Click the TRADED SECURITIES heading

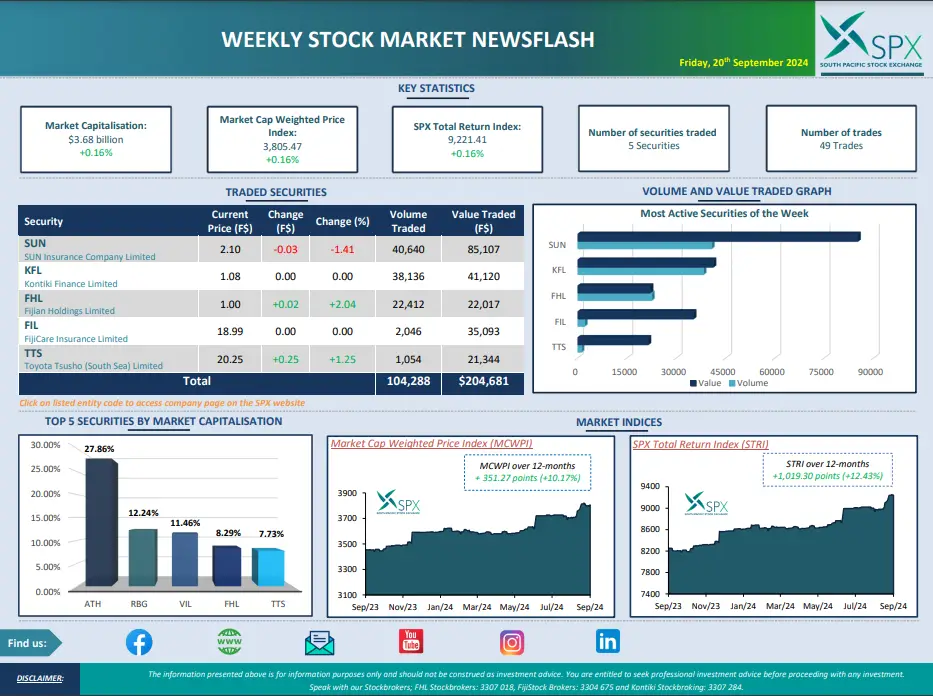pos(276,192)
